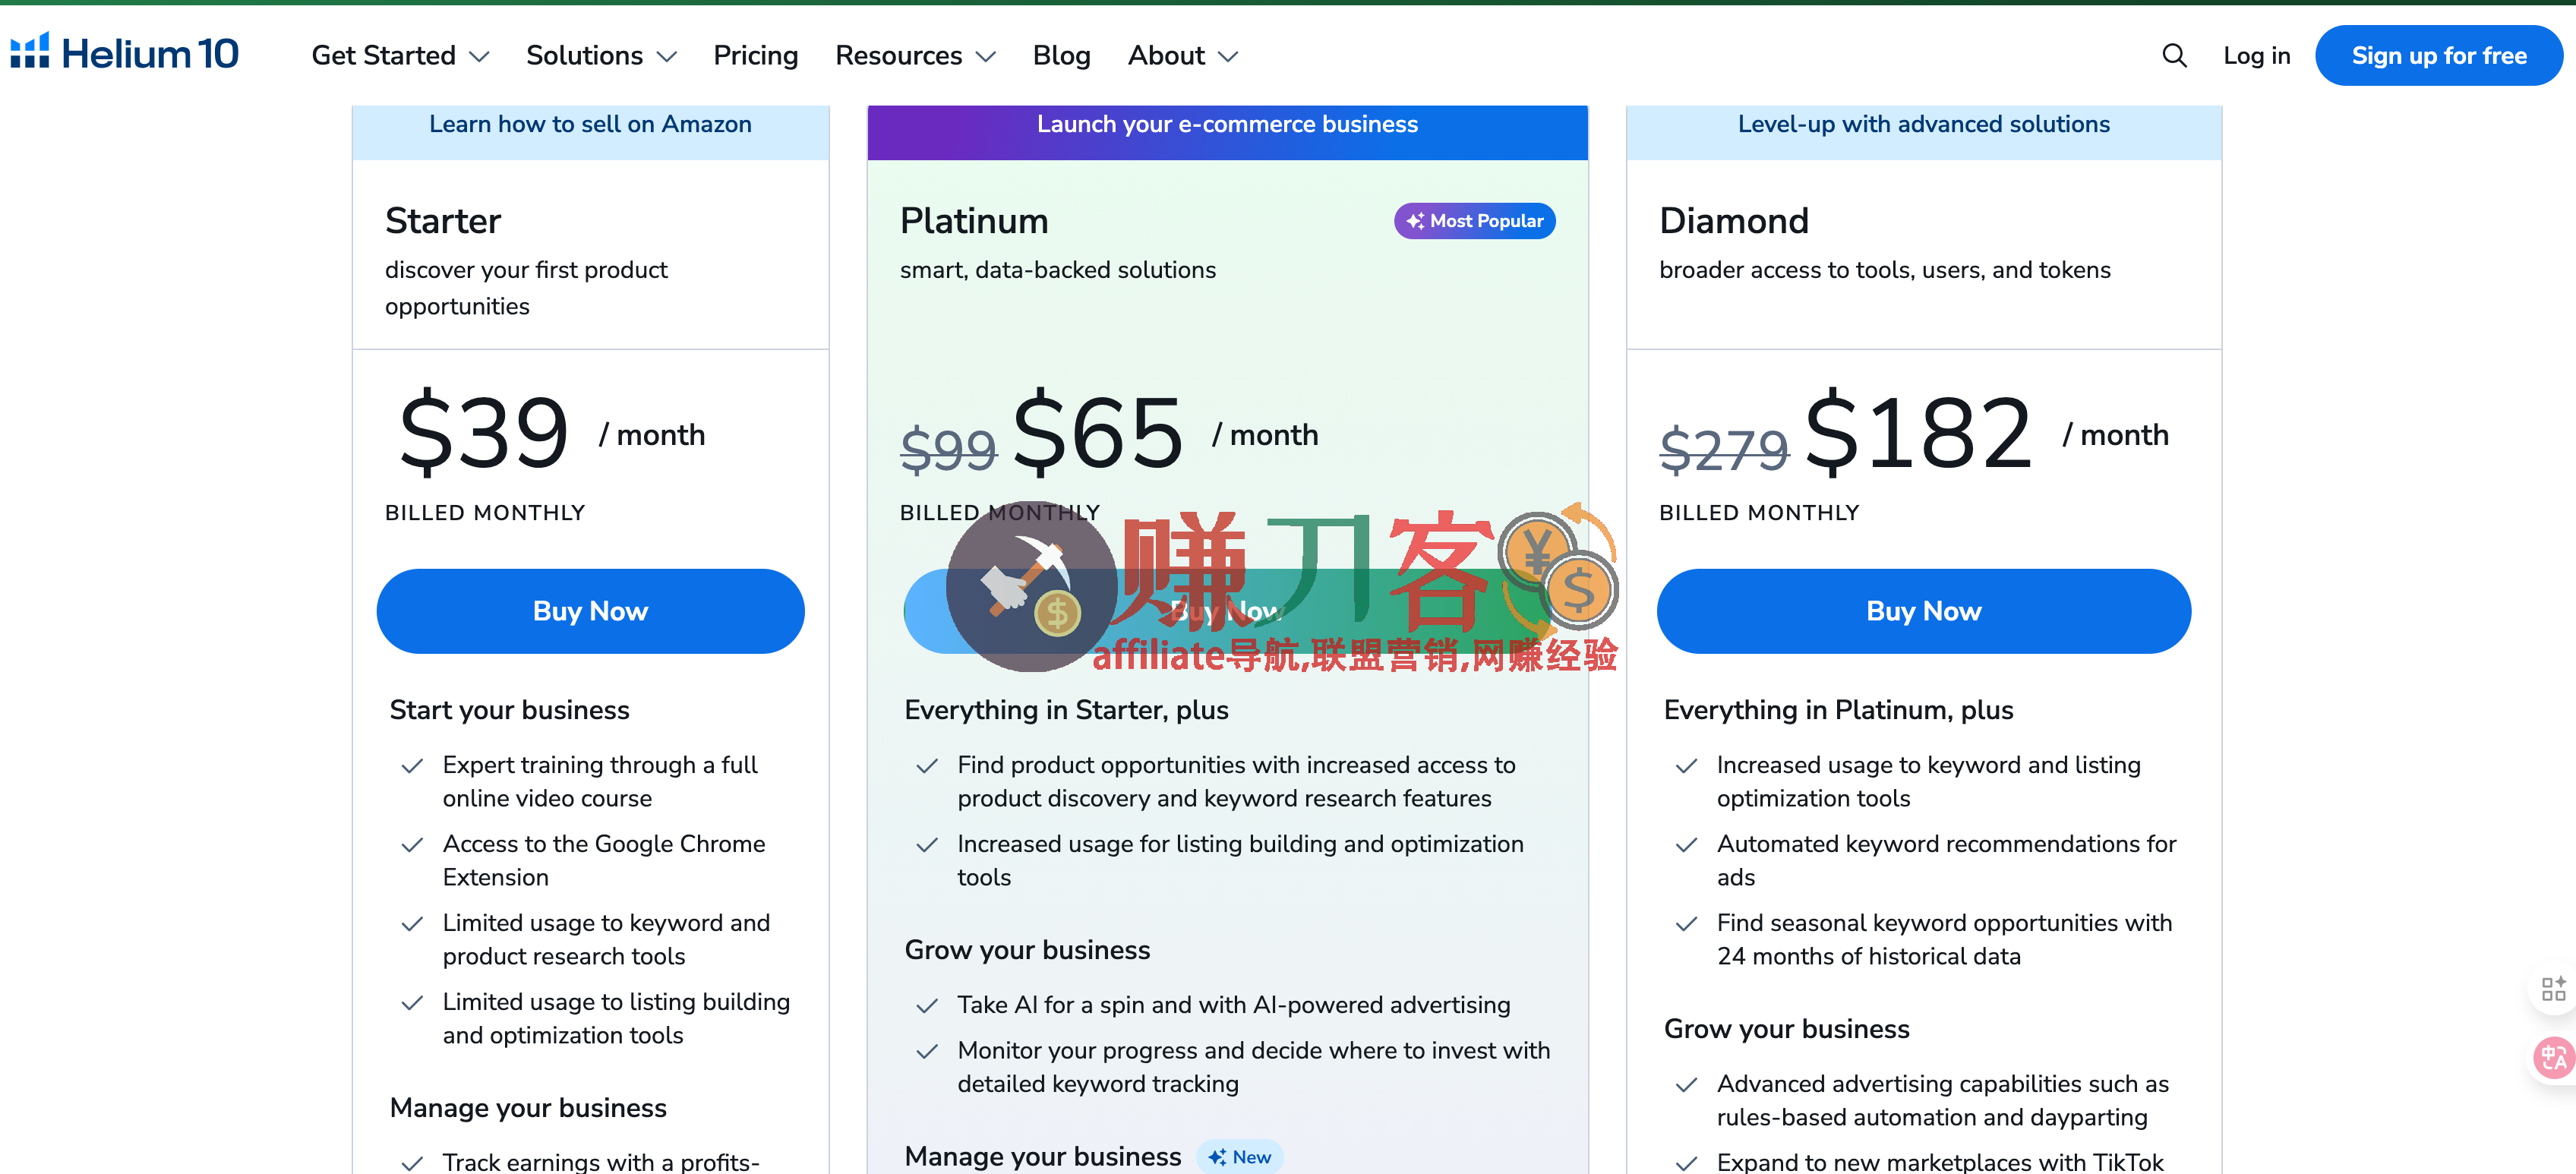Click the translate floating icon
Screen dimensions: 2576x1174
tap(2553, 1057)
